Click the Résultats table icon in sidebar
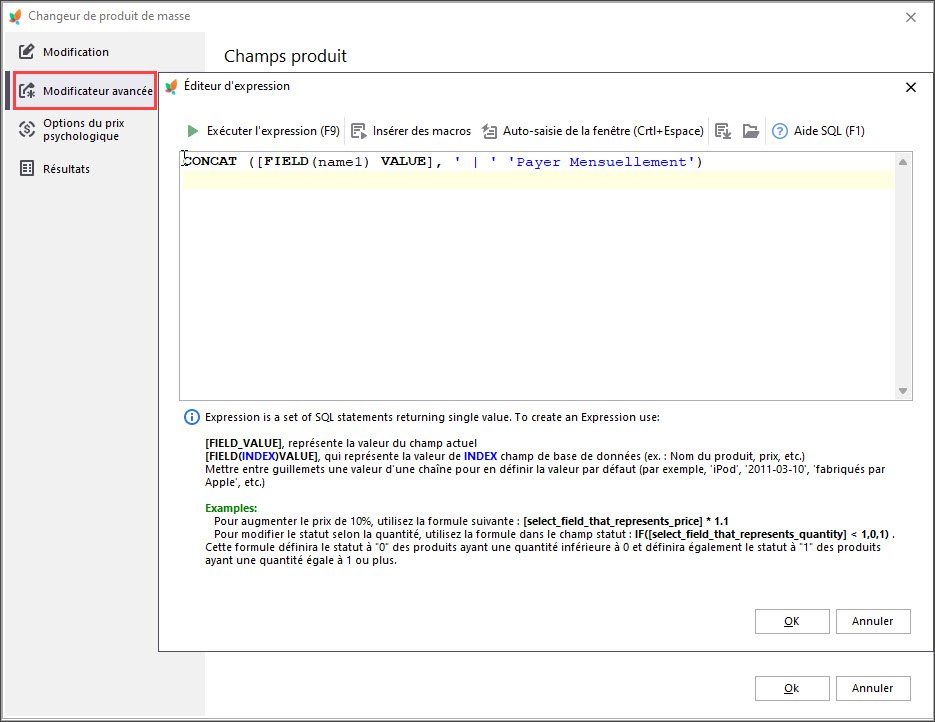This screenshot has width=935, height=722. click(x=27, y=169)
